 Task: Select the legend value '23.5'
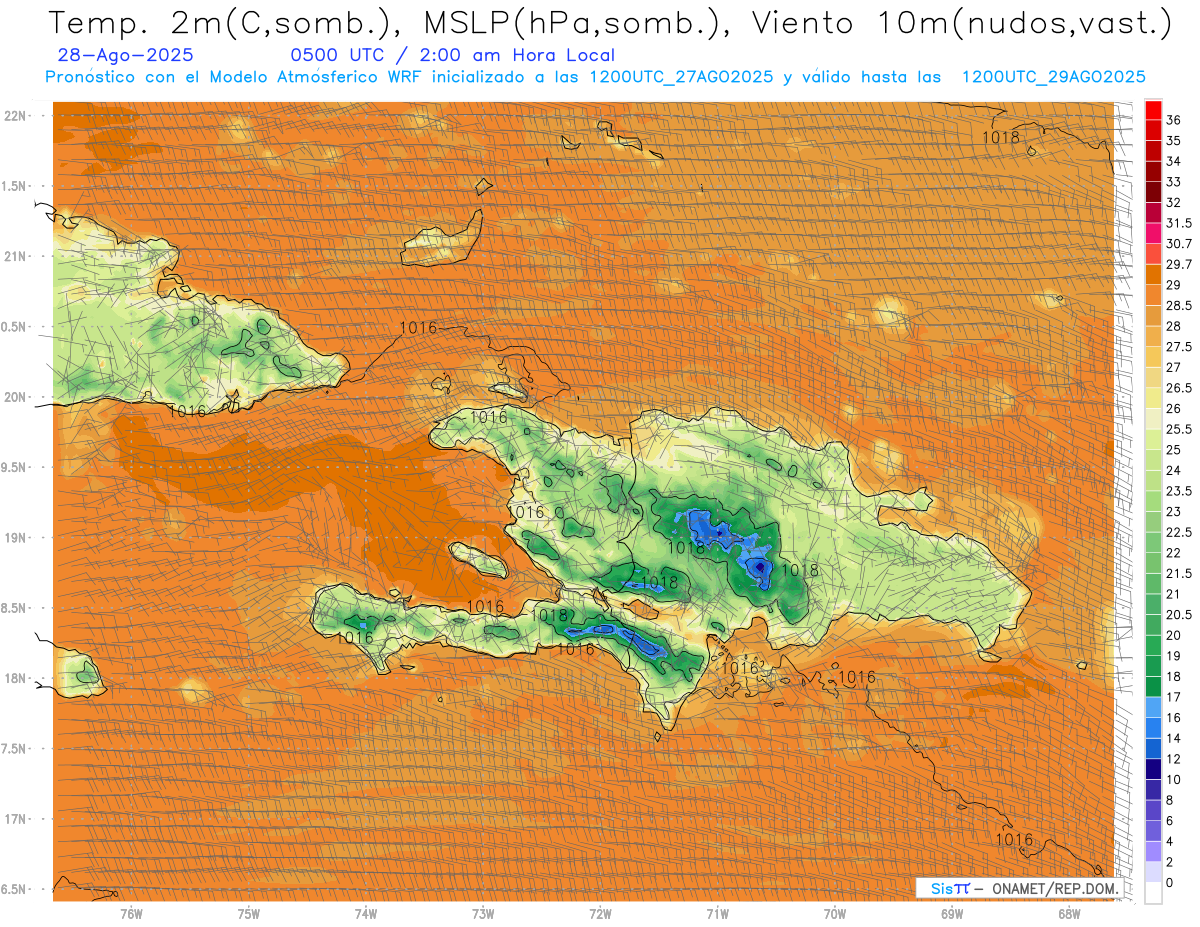1179,491
